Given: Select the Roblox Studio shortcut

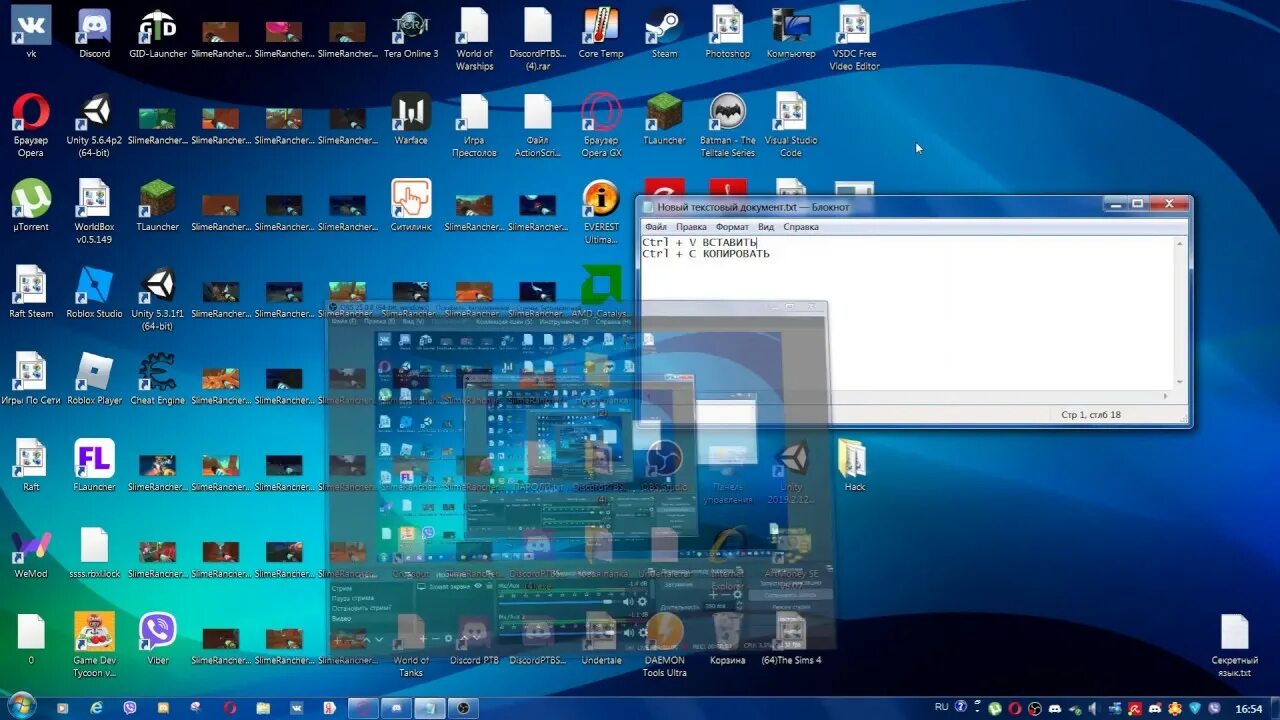Looking at the screenshot, I should [x=94, y=292].
